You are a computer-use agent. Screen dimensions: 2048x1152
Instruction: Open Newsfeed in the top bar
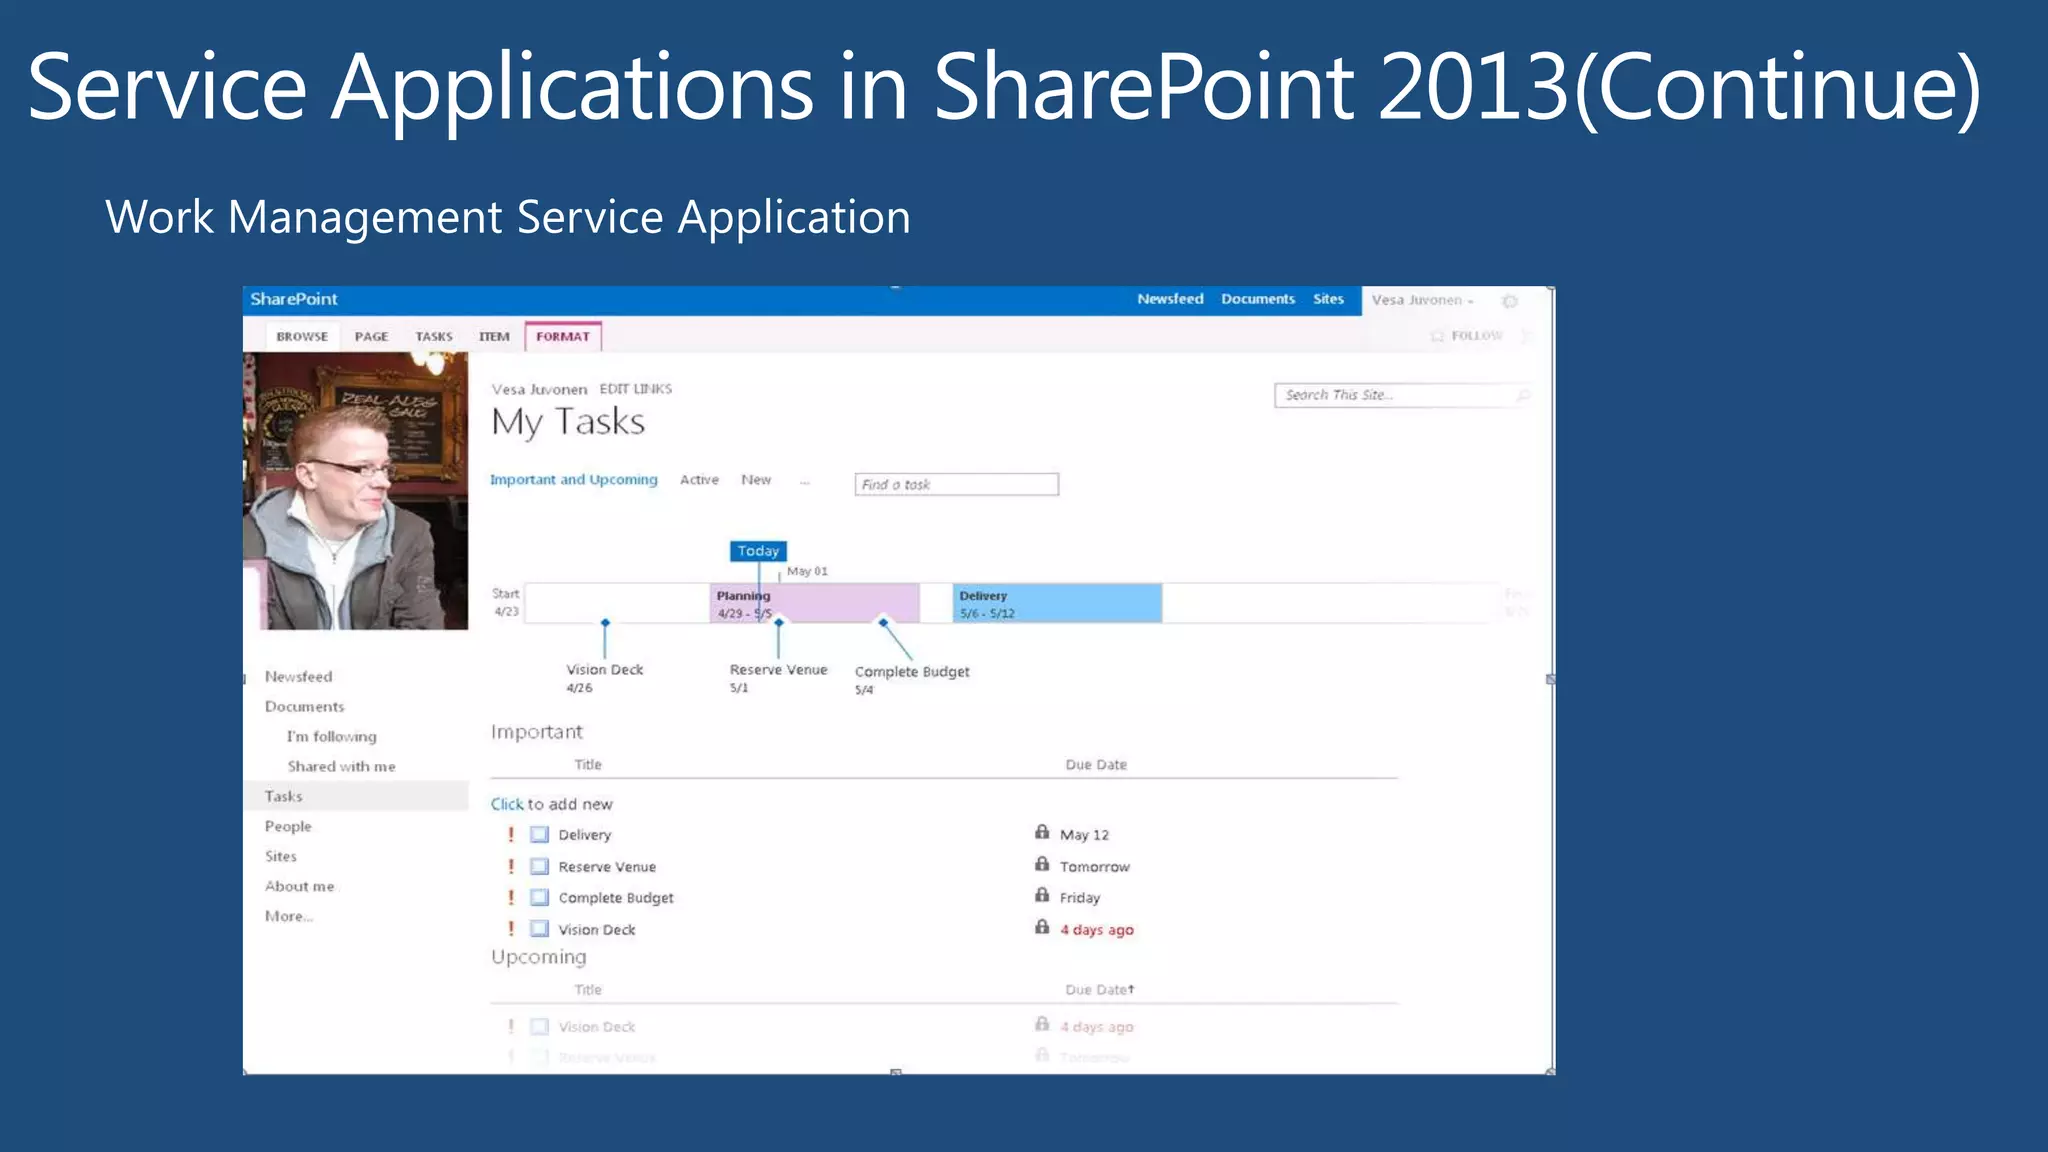(x=1170, y=299)
